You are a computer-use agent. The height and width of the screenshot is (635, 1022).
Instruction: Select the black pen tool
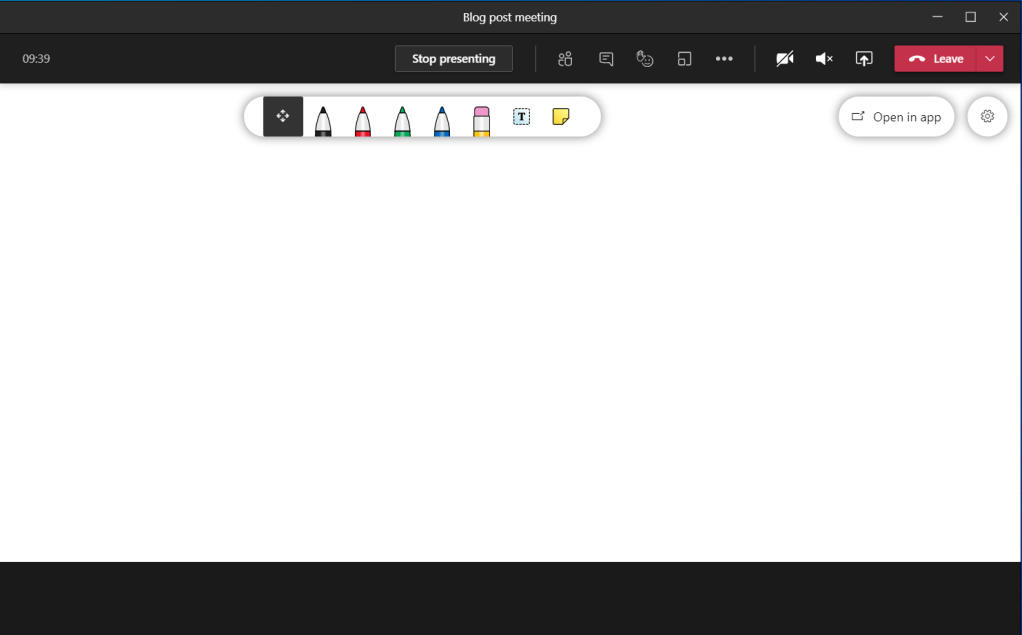point(323,120)
